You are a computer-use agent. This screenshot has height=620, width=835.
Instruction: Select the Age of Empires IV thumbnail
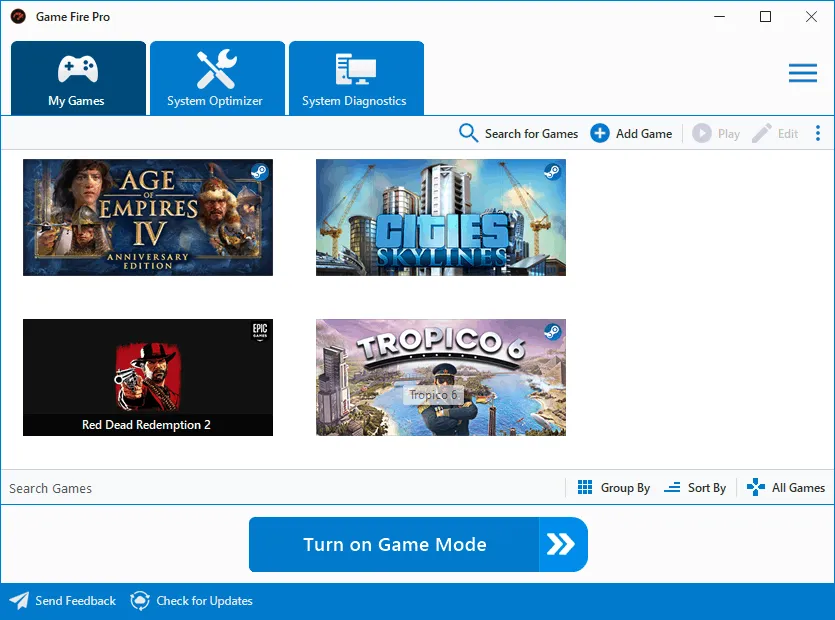(x=147, y=218)
